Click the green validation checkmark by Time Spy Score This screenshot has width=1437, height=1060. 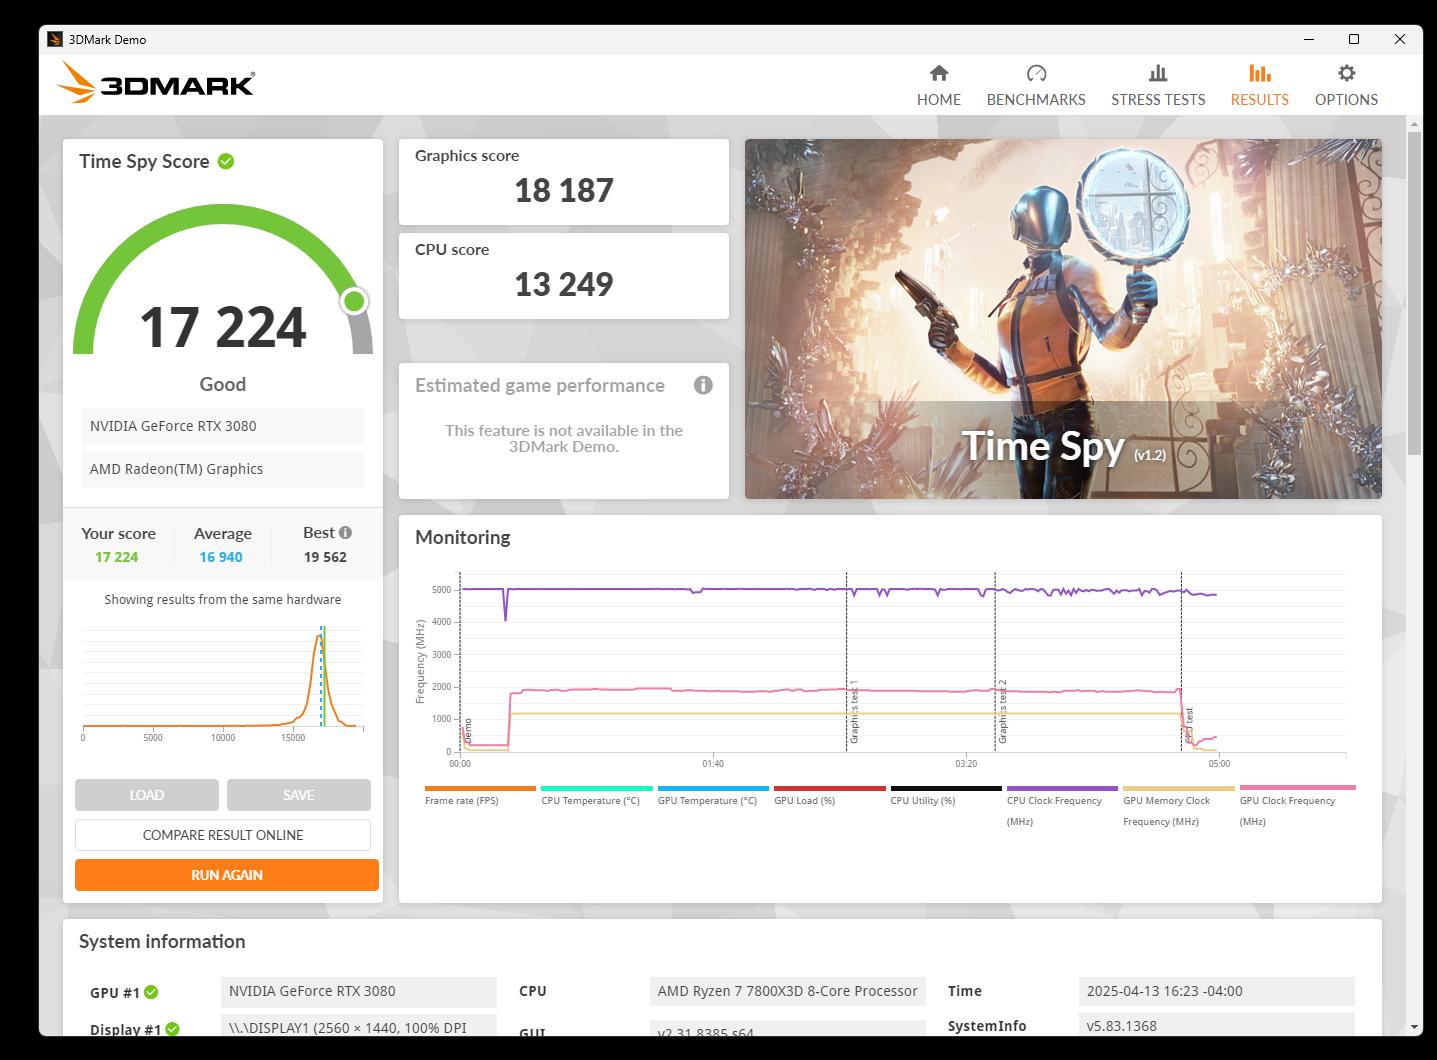pos(226,161)
